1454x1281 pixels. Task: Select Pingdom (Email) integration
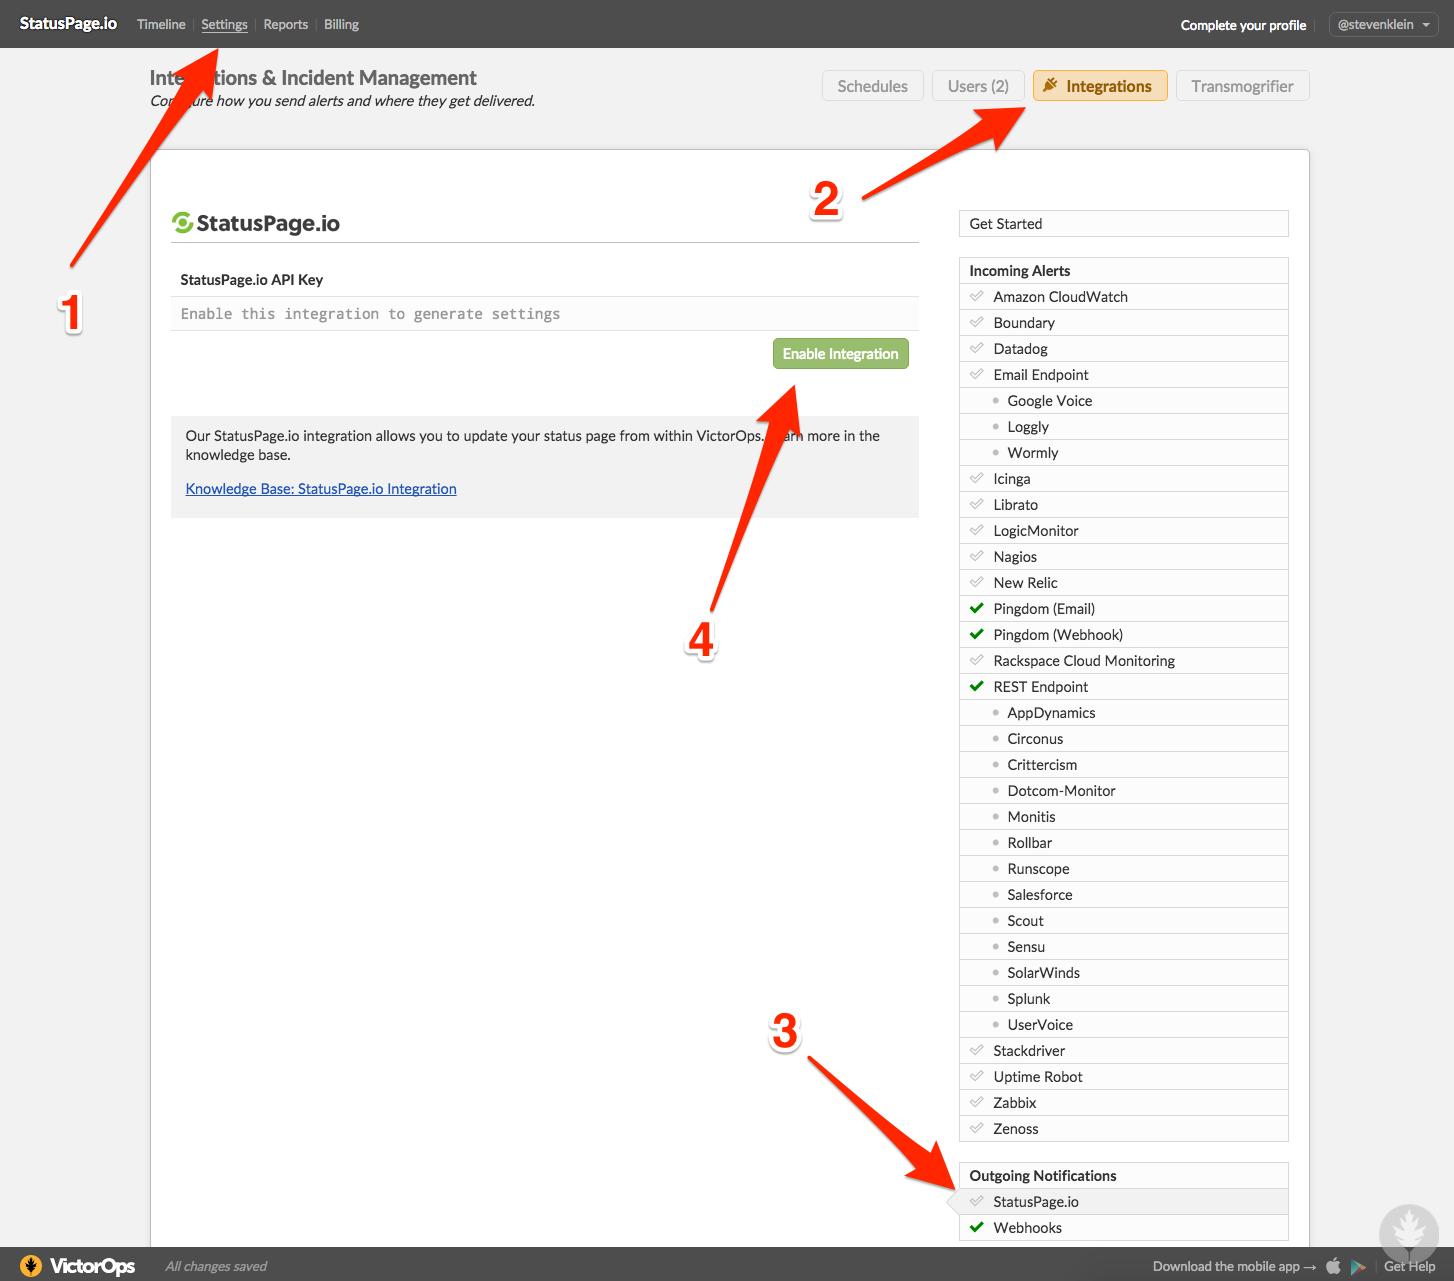tap(1123, 609)
